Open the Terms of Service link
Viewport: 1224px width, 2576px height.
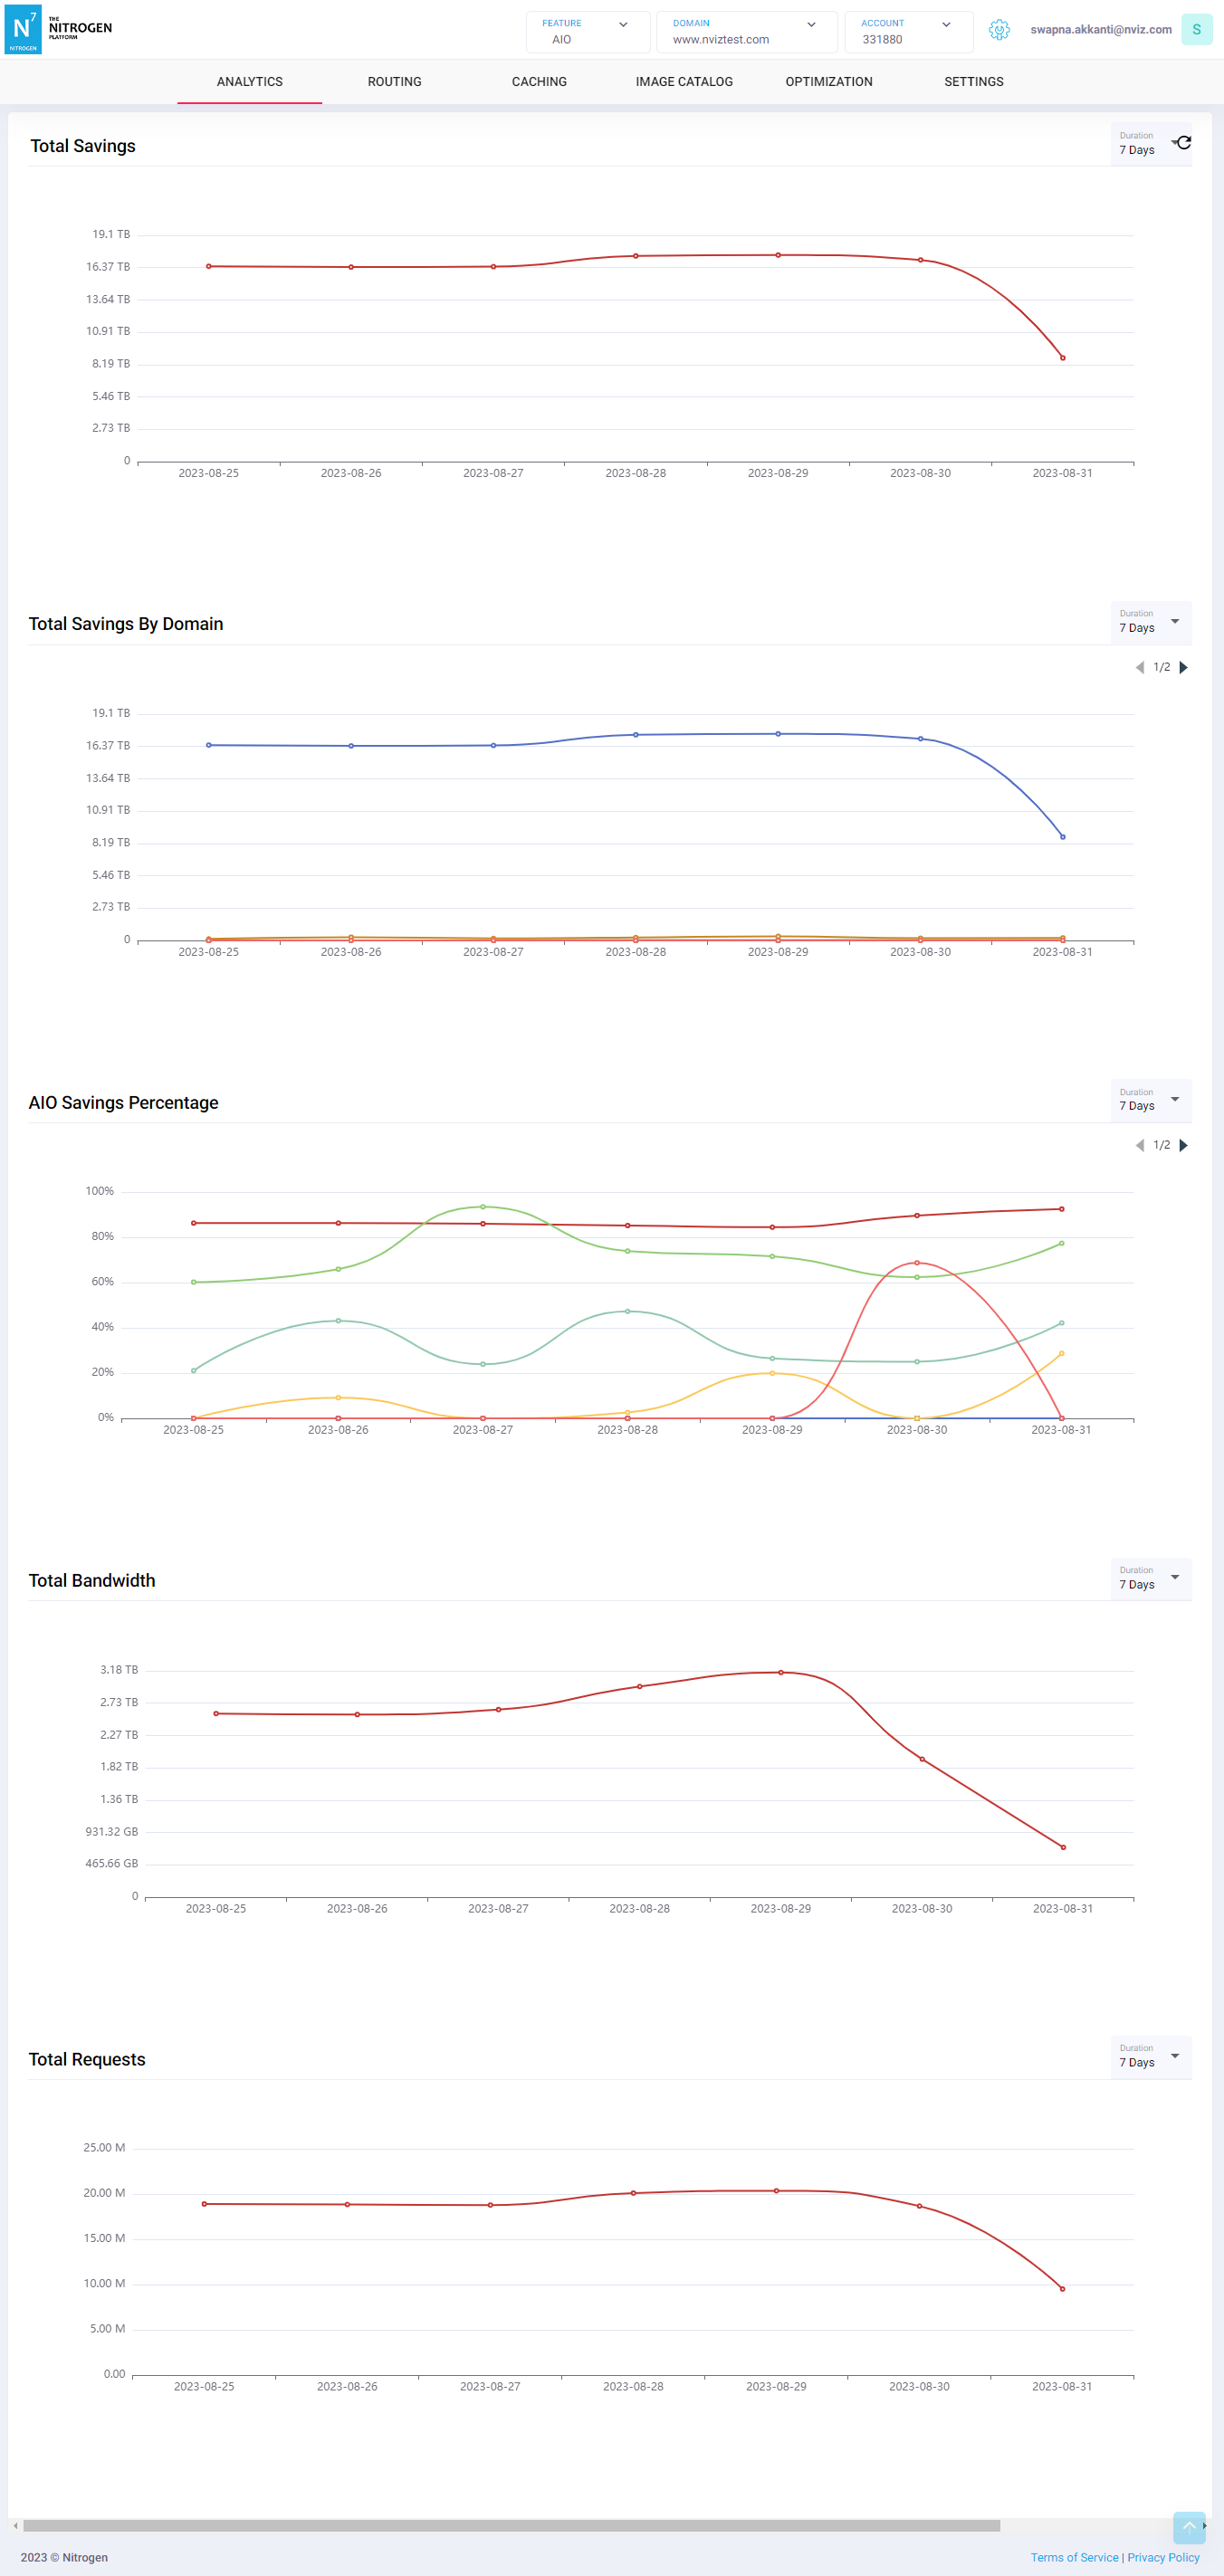pos(1074,2557)
